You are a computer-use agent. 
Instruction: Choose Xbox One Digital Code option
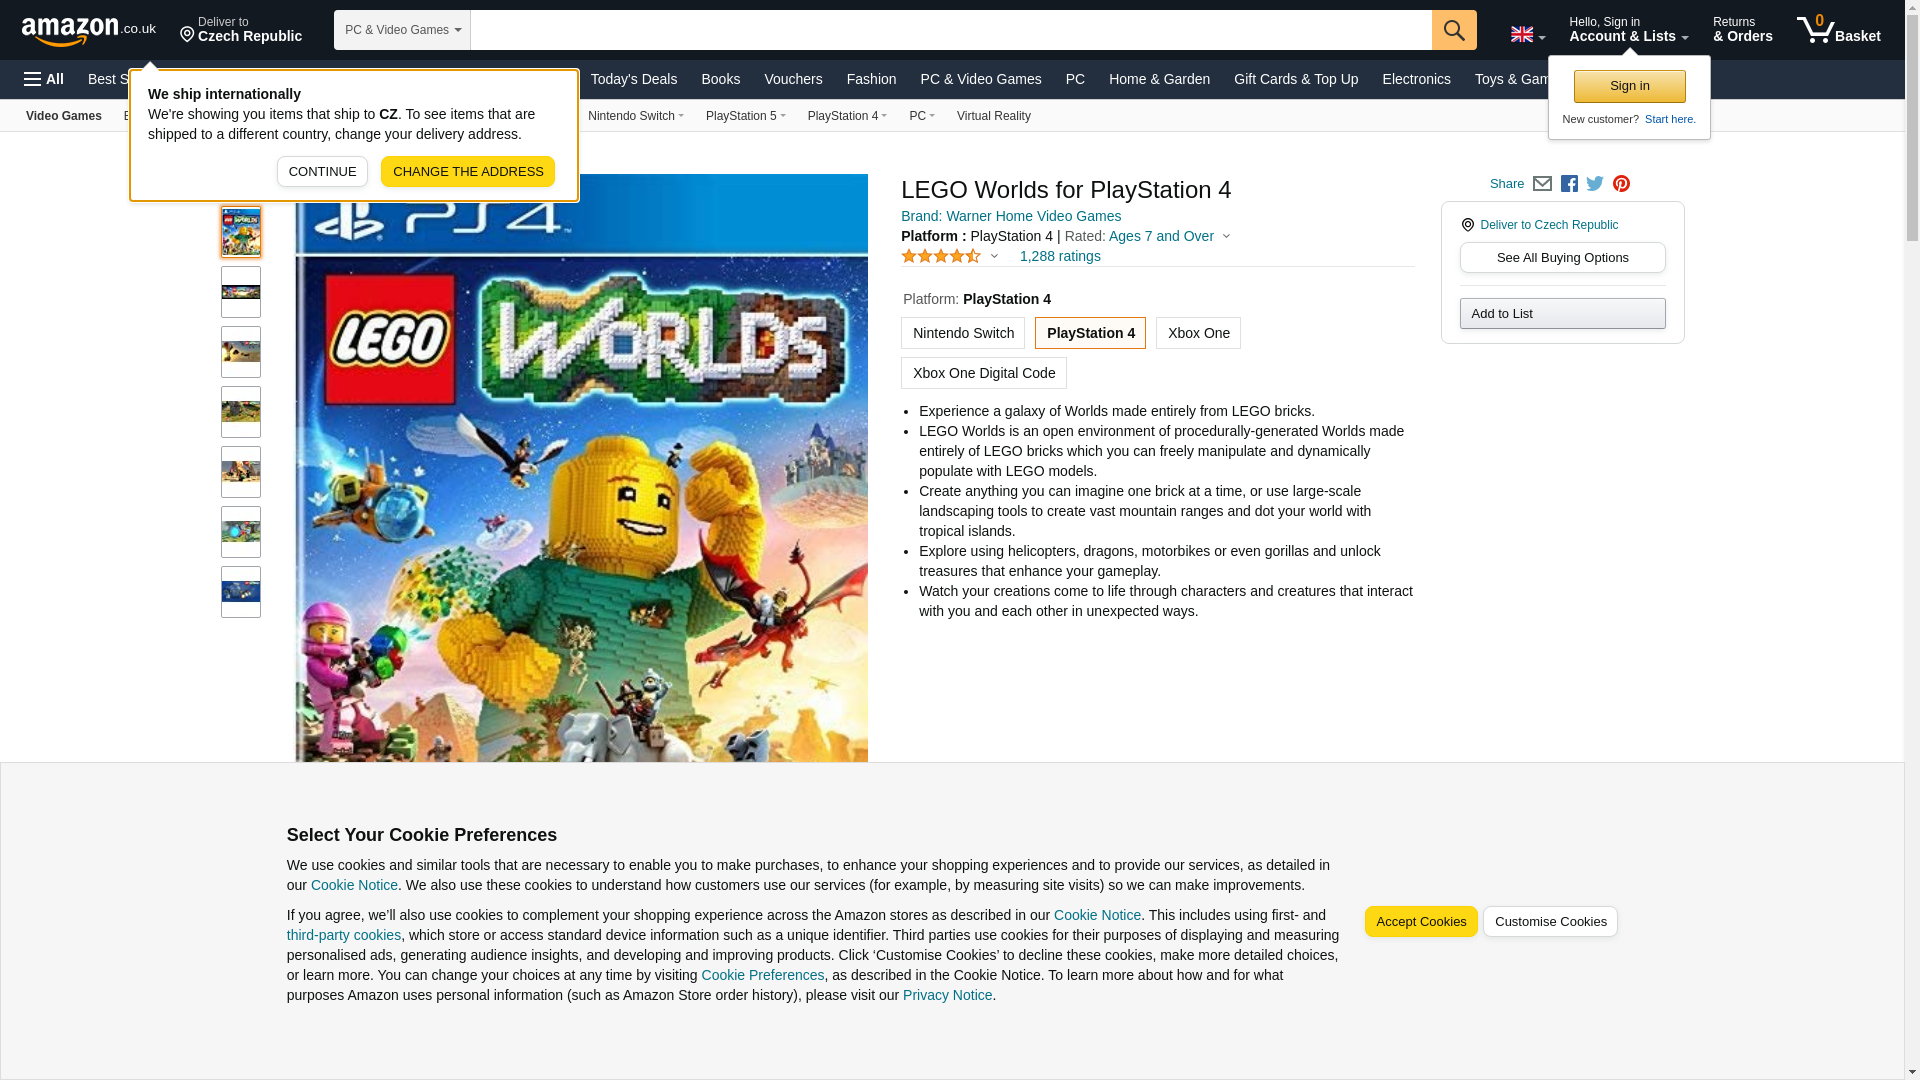point(984,373)
